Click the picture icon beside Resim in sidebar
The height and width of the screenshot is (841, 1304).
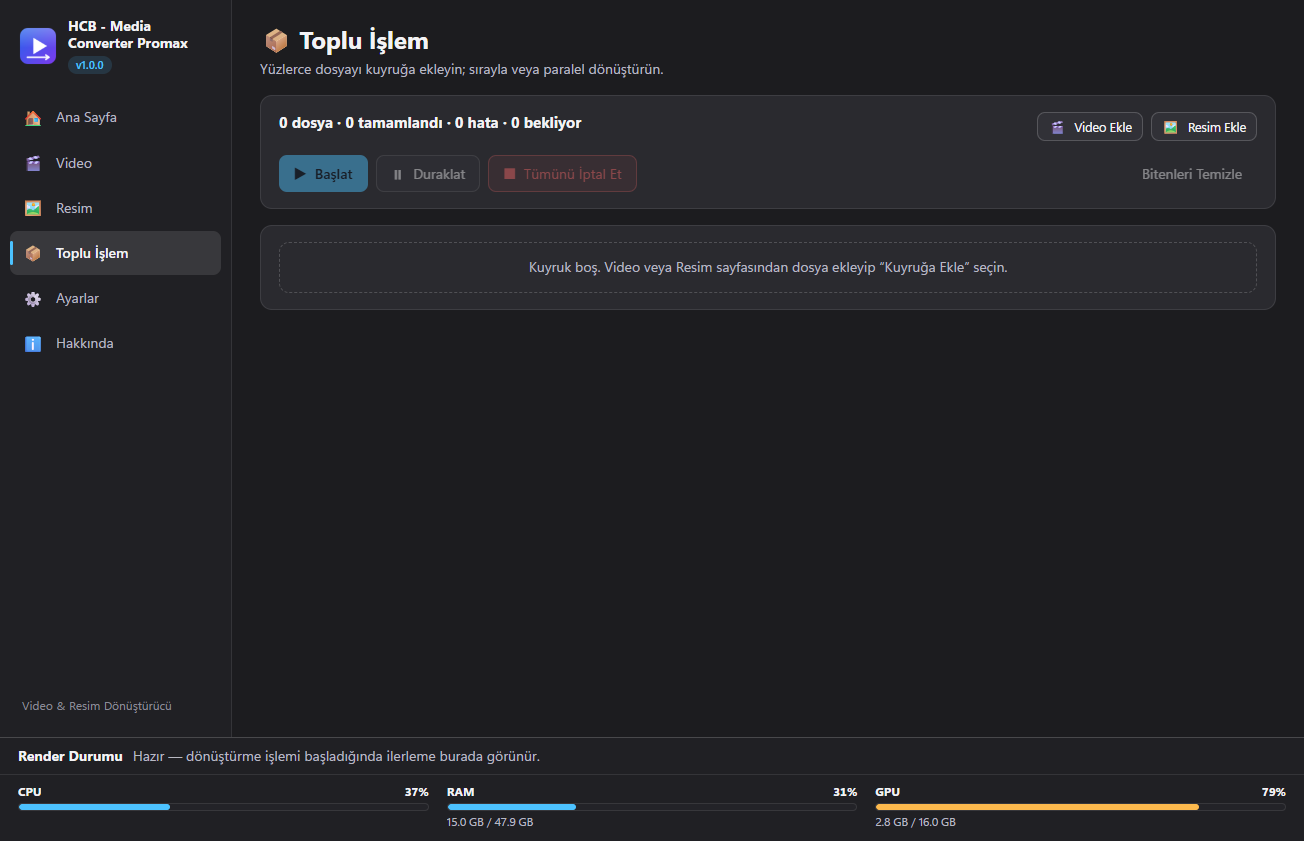[33, 208]
